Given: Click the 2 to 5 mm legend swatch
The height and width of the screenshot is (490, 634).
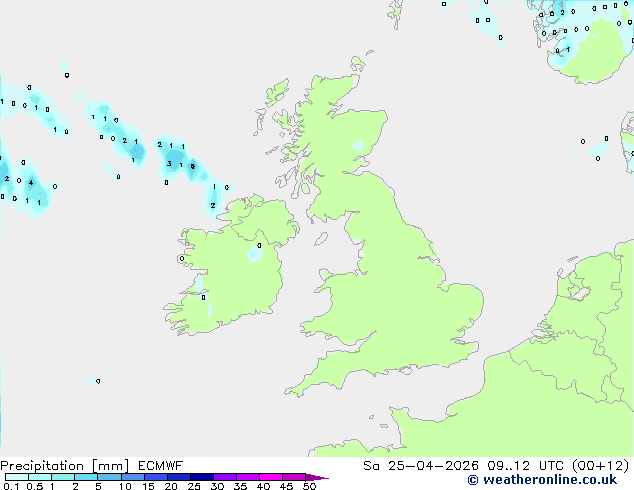Looking at the screenshot, I should [86, 477].
